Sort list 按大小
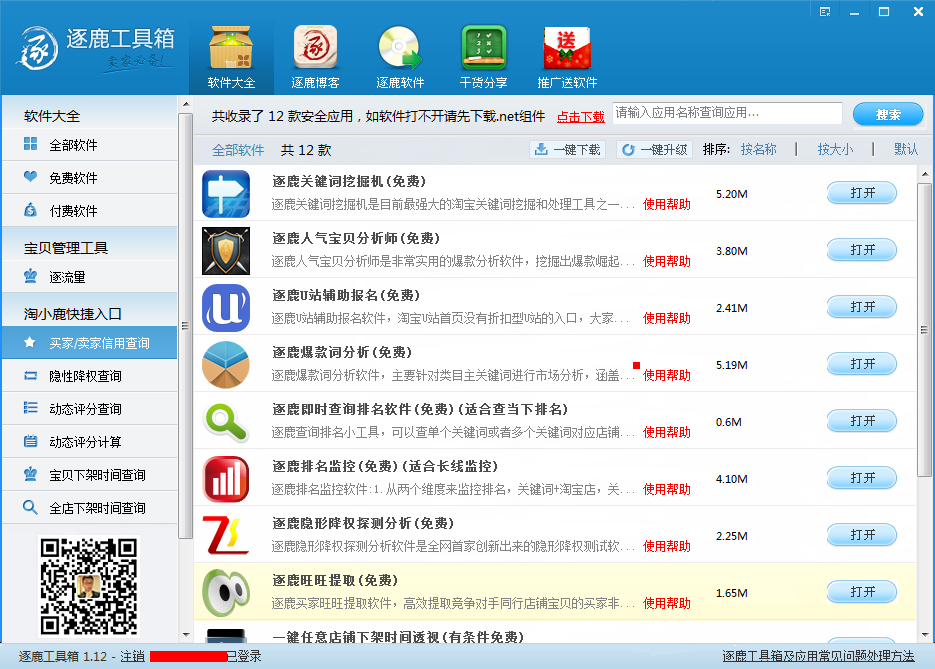The height and width of the screenshot is (669, 935). (835, 149)
